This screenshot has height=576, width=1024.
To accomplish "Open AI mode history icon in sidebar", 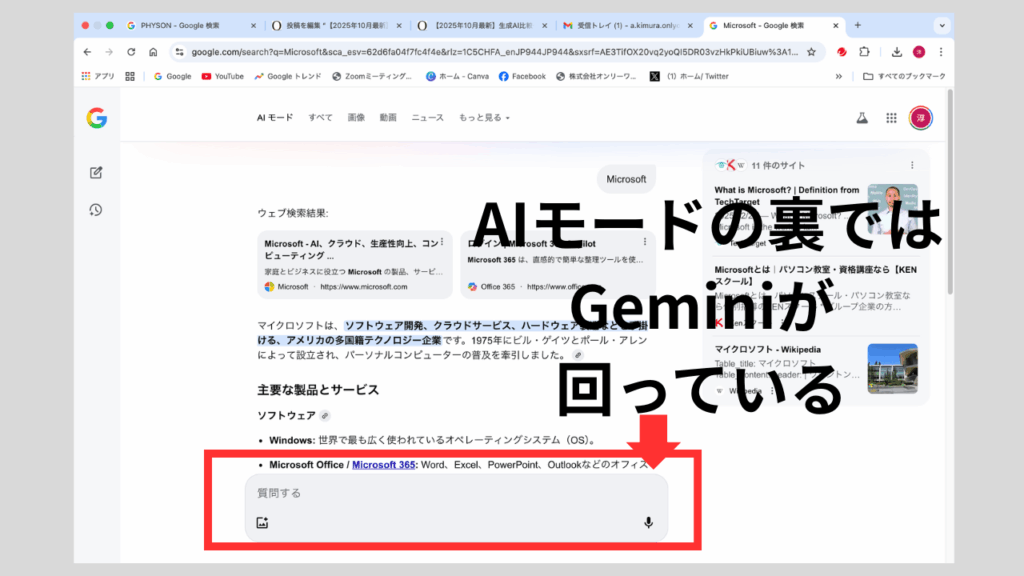I will 96,209.
